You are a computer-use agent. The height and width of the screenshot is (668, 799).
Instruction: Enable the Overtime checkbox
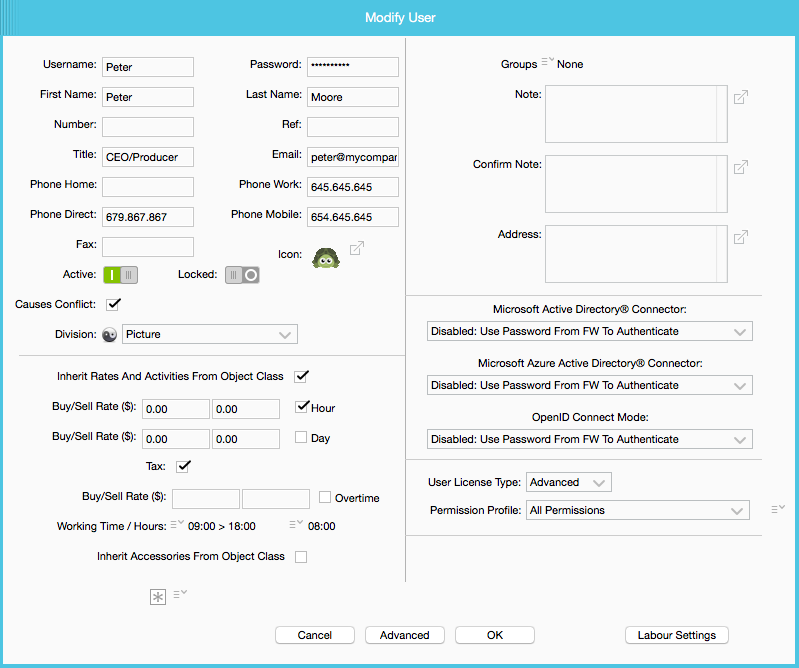[325, 497]
